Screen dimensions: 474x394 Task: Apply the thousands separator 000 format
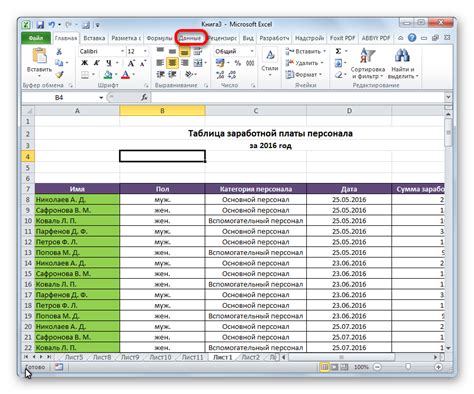tap(250, 63)
